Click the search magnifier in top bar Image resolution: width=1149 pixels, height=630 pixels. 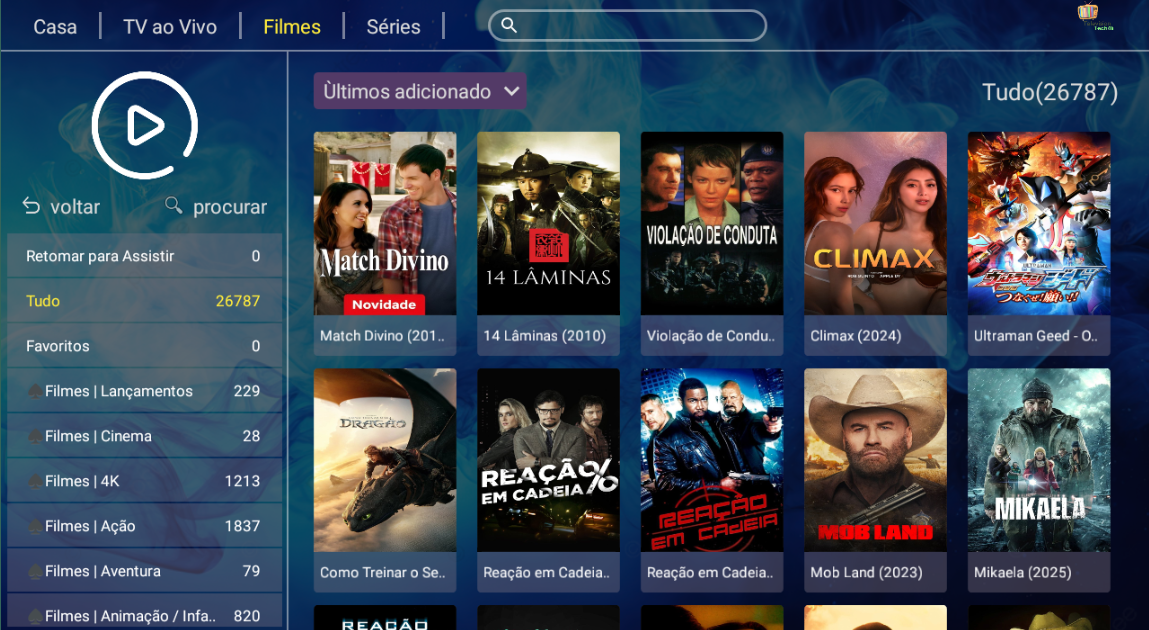coord(509,26)
